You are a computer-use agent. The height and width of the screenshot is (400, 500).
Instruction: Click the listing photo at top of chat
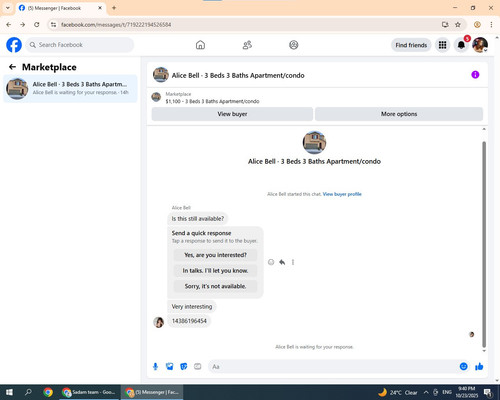pos(314,143)
